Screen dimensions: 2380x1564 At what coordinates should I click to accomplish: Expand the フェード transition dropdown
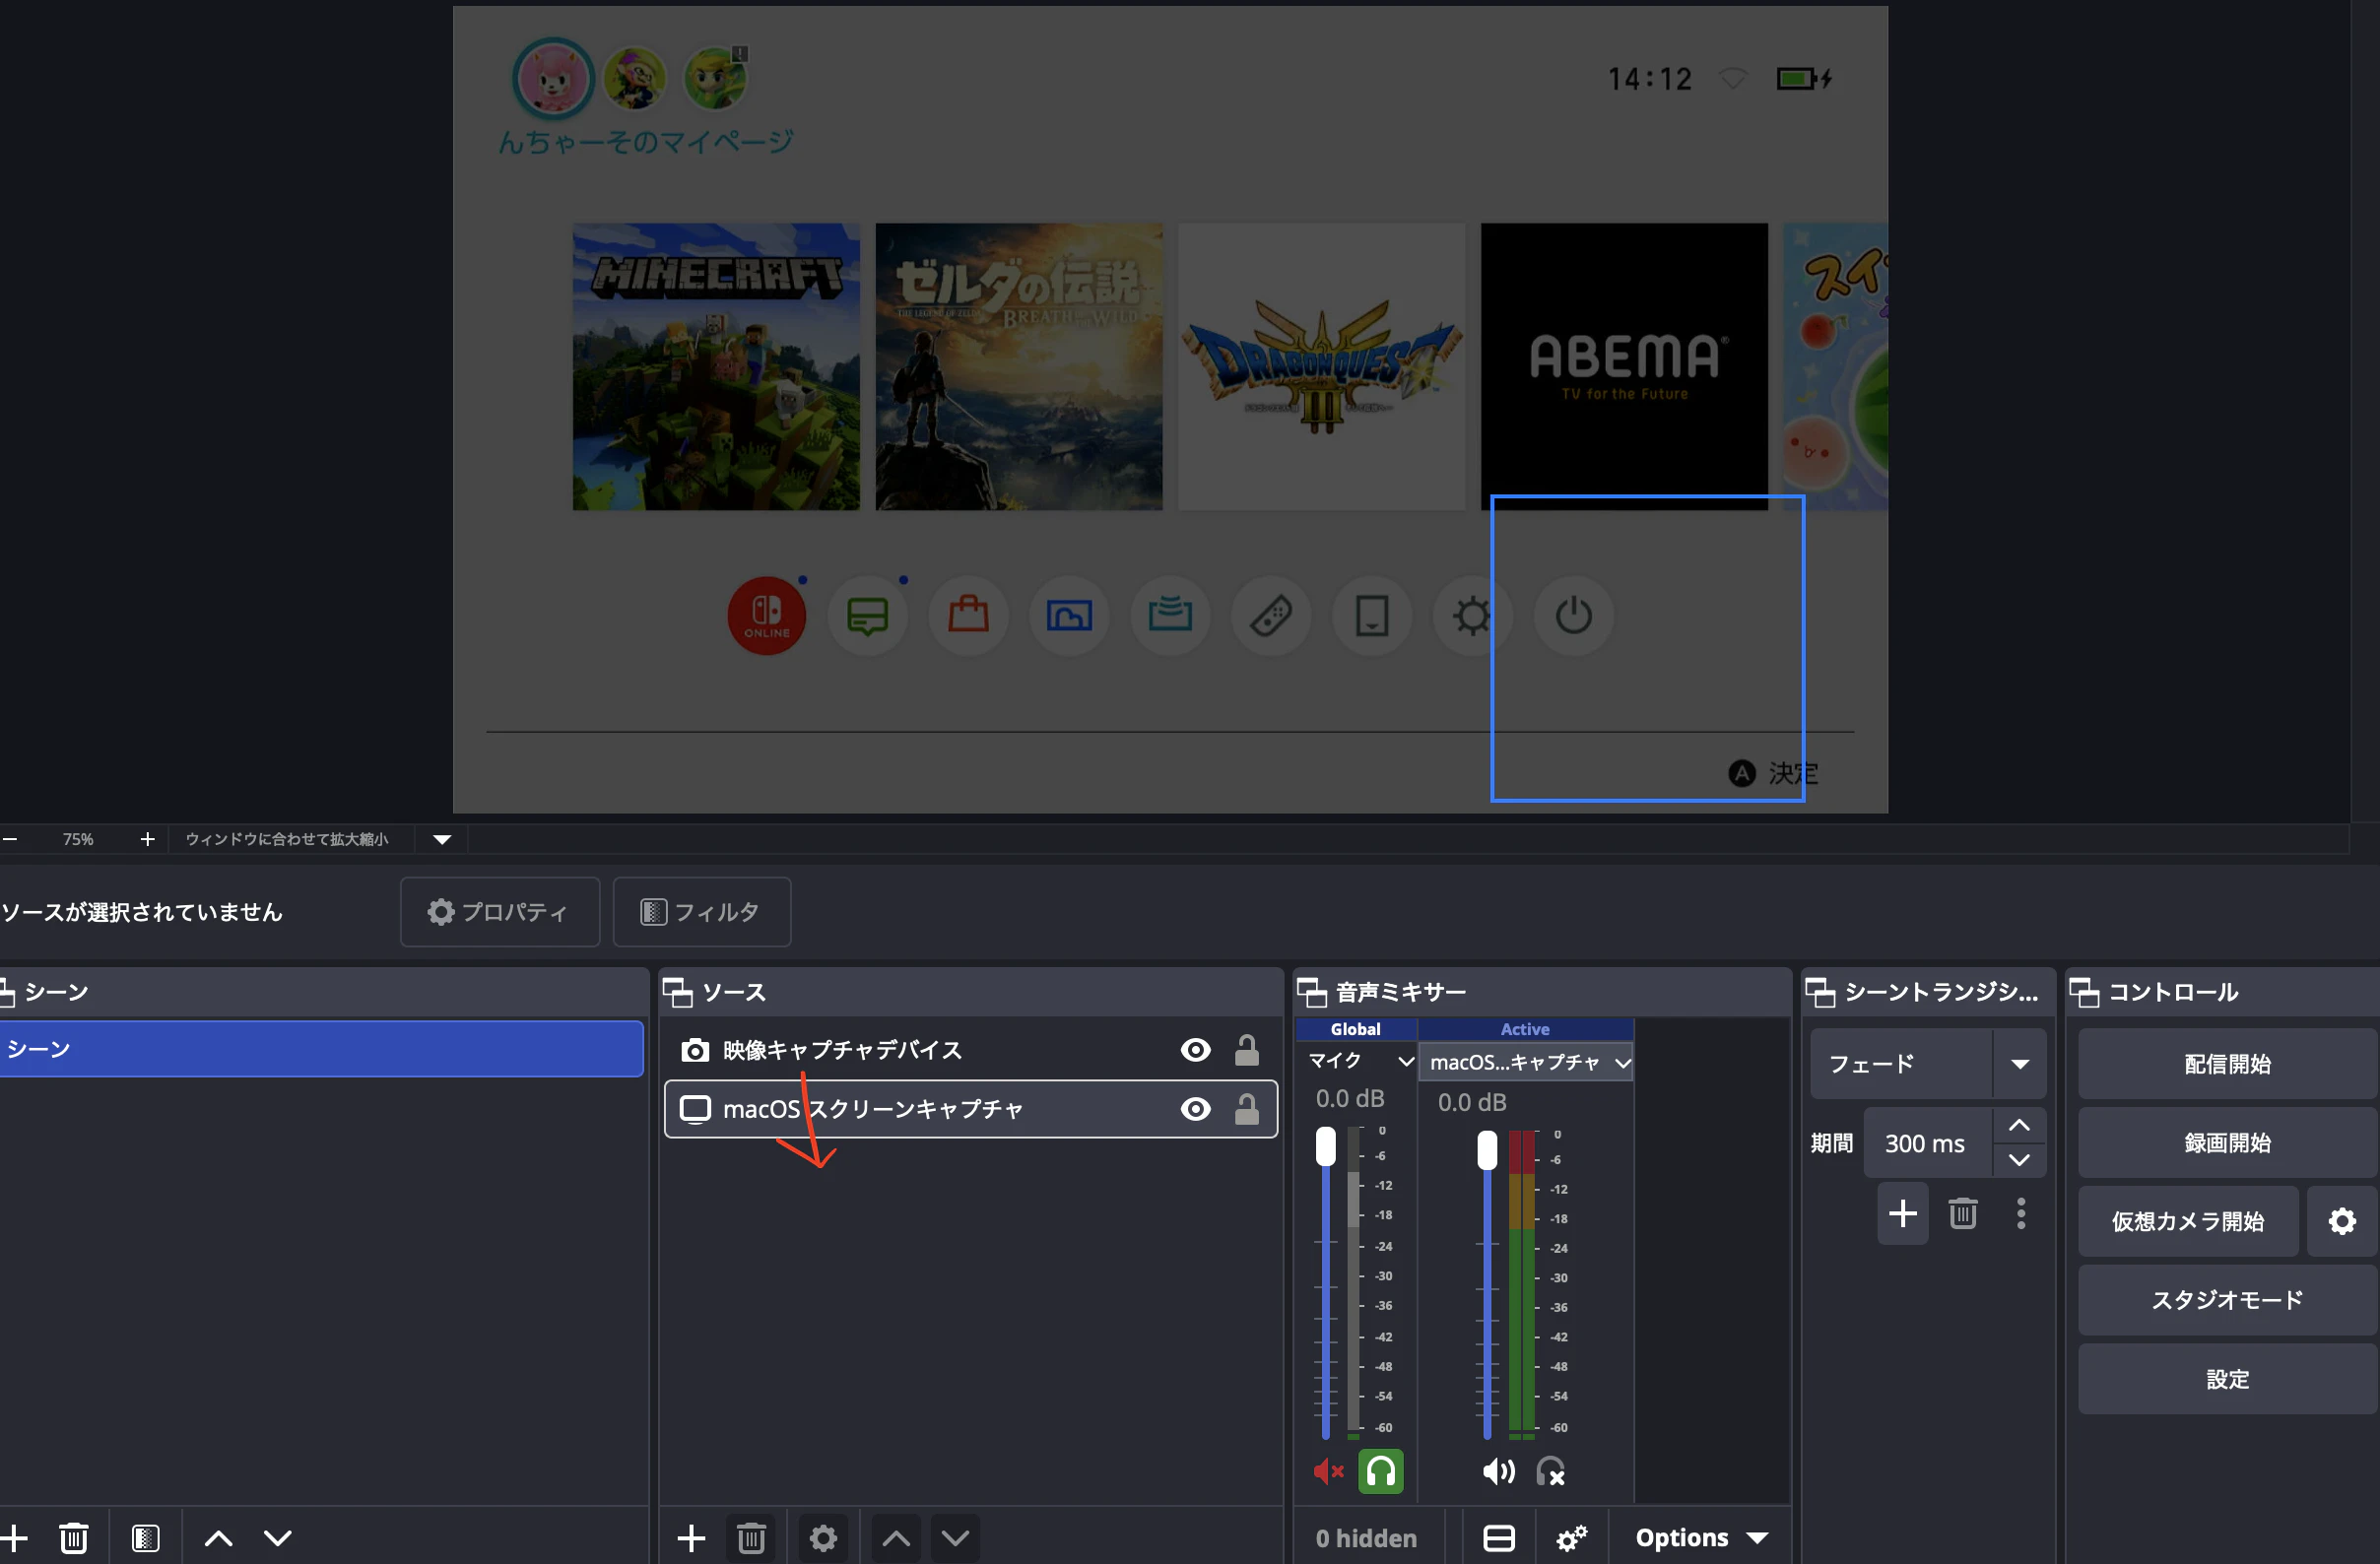[x=2019, y=1063]
